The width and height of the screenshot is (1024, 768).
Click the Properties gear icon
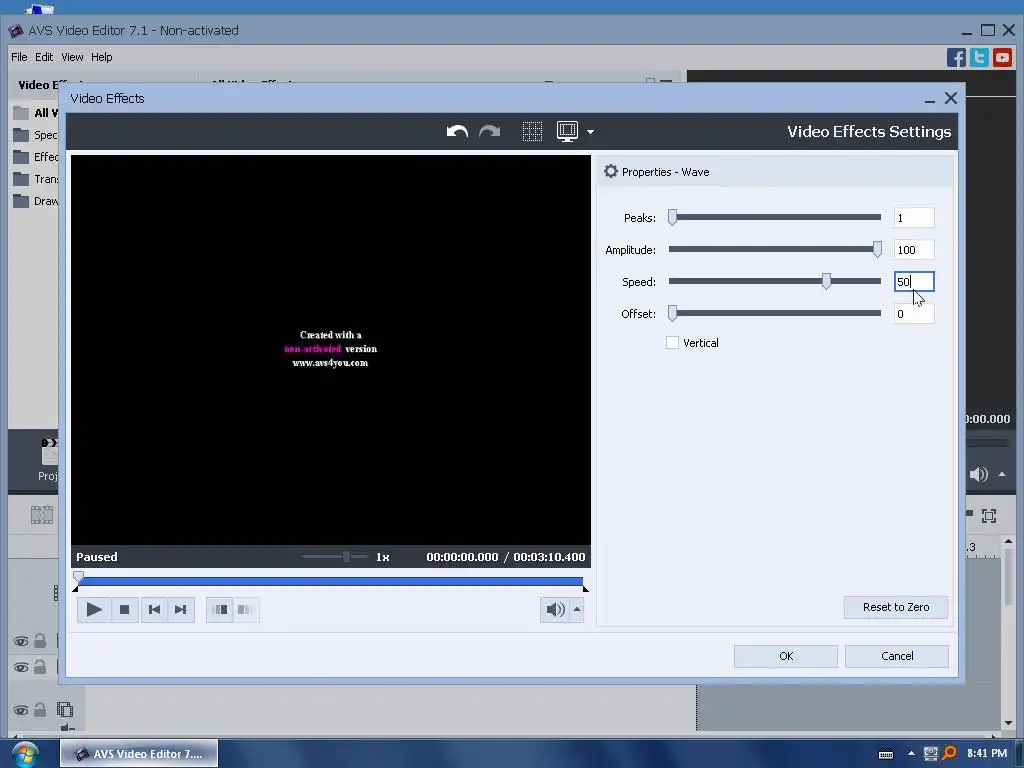611,172
